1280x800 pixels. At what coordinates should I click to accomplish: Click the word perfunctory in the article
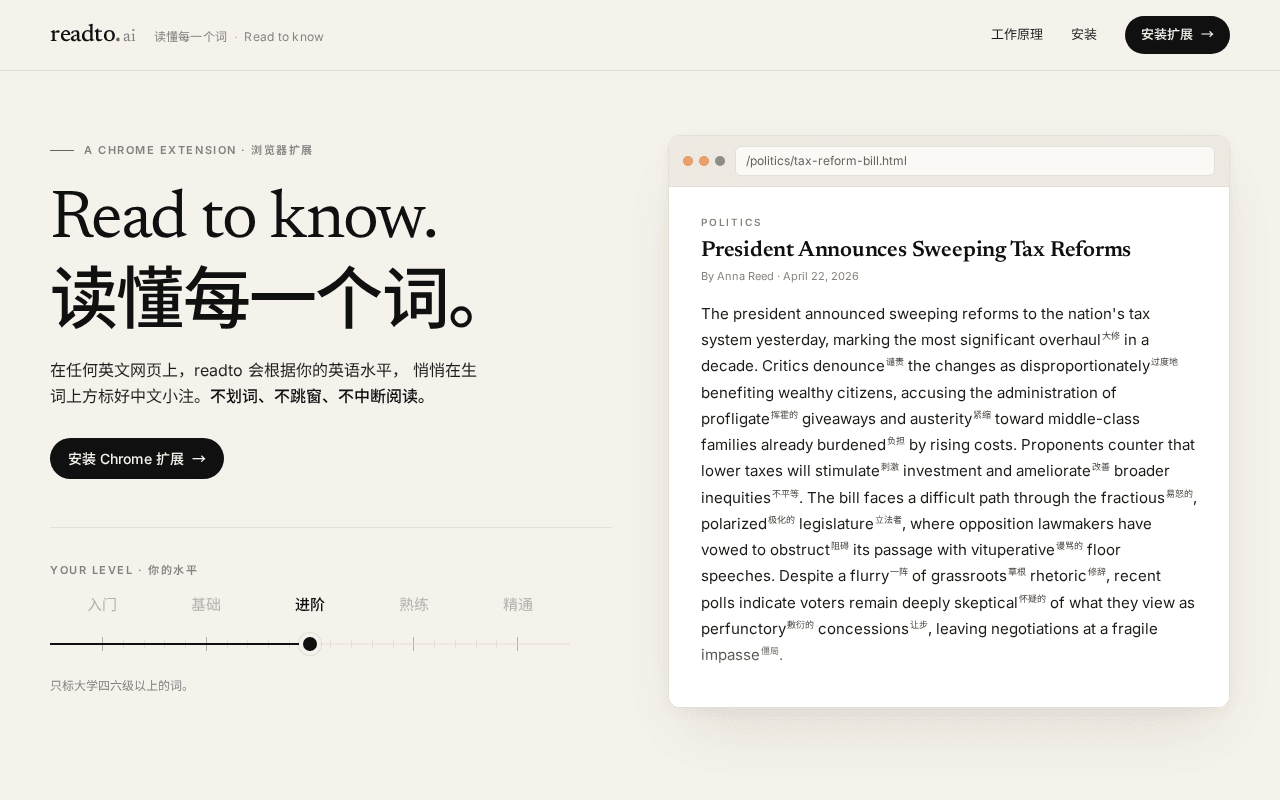743,629
